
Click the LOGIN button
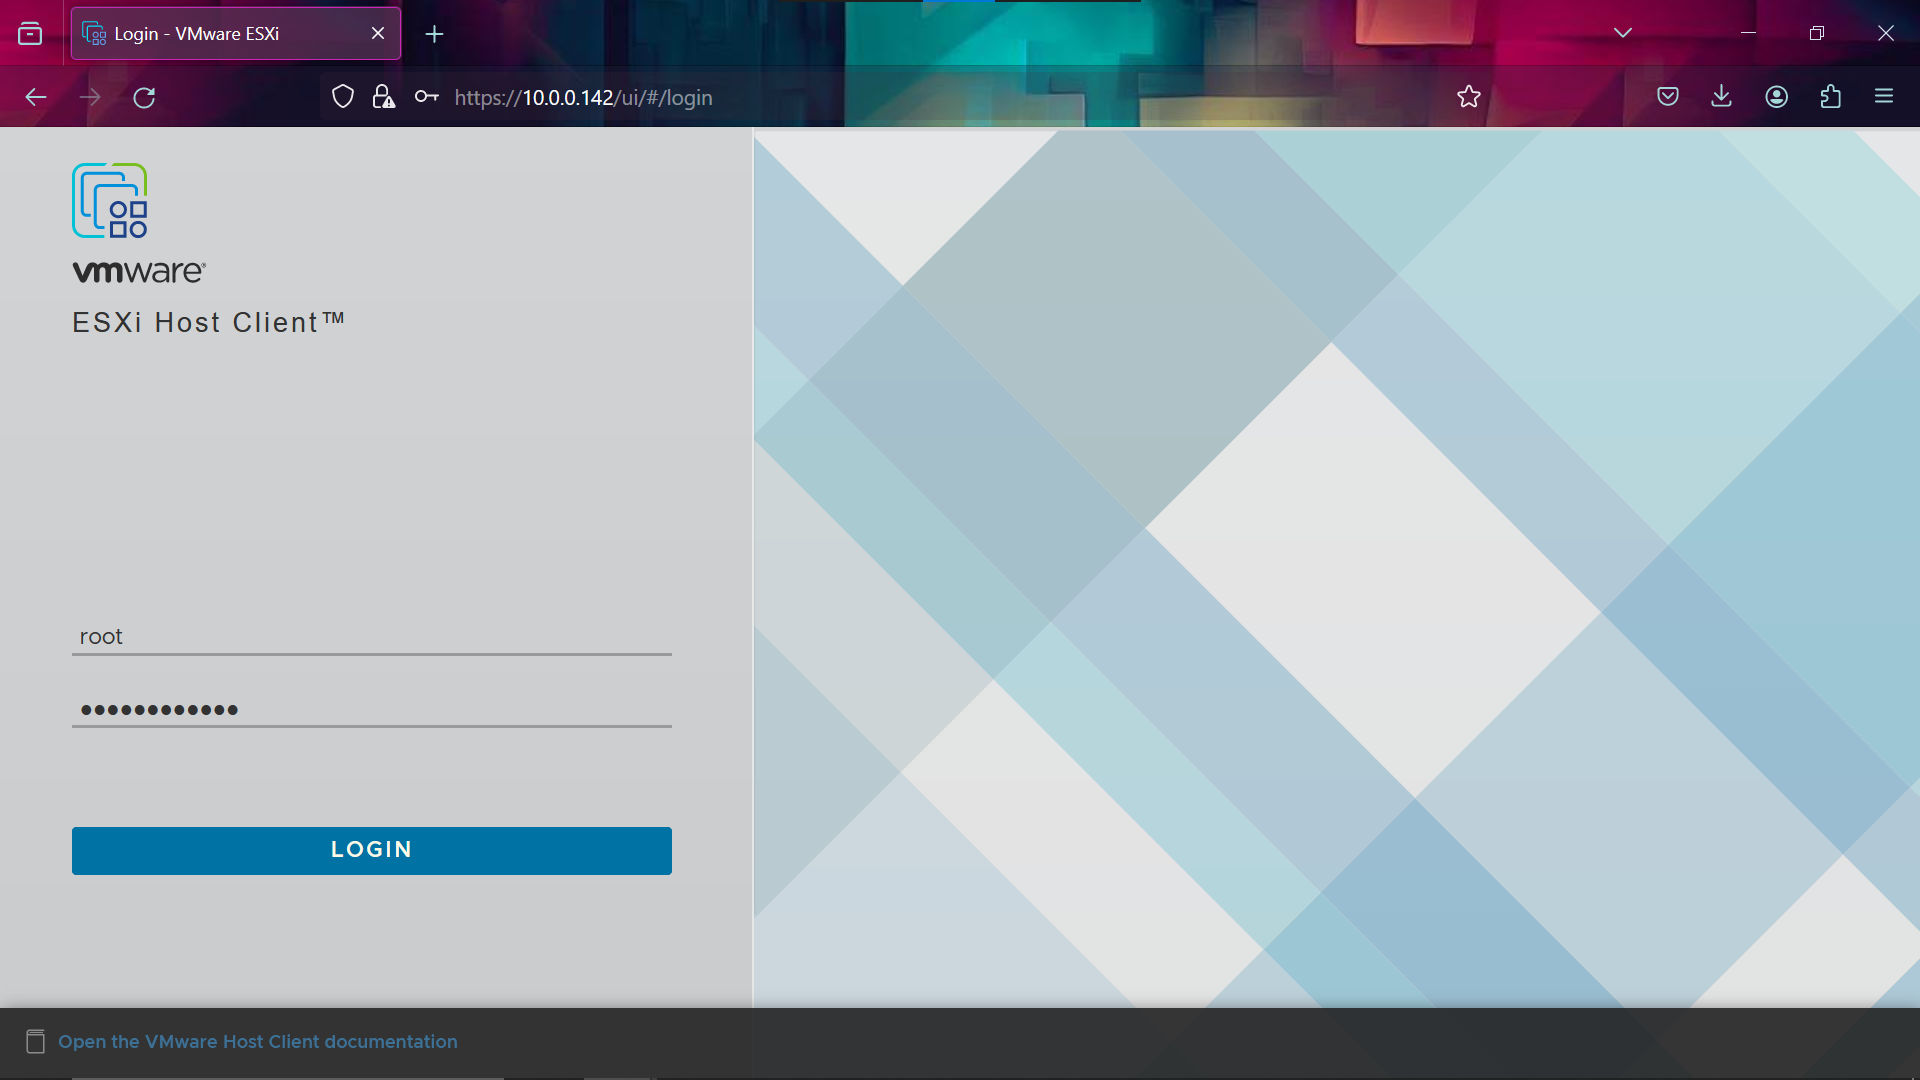tap(371, 850)
